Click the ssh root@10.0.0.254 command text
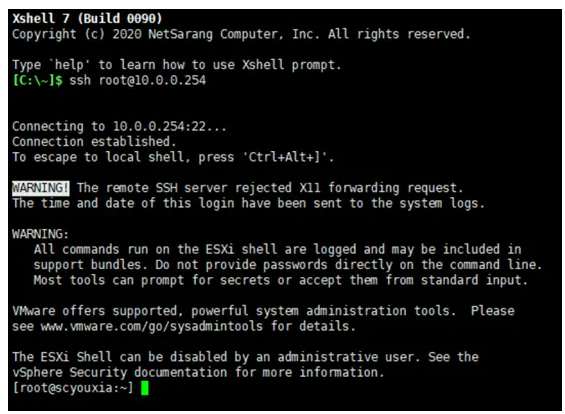The width and height of the screenshot is (565, 414). [x=137, y=80]
